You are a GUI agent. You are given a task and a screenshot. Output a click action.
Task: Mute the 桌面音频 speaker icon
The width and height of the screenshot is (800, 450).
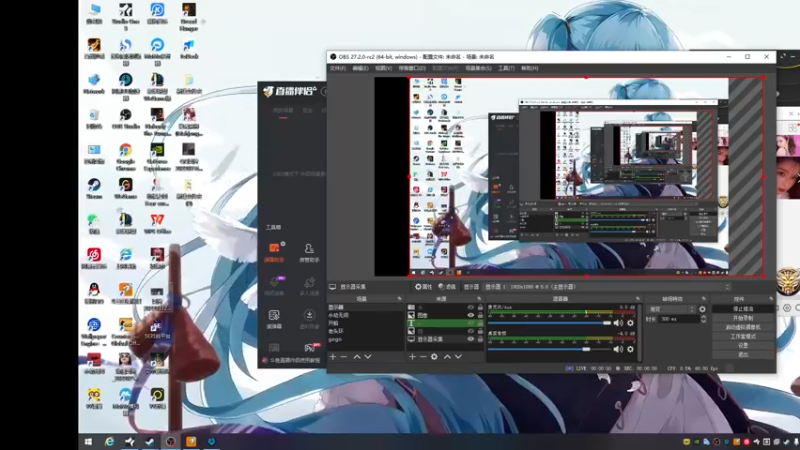tap(618, 349)
